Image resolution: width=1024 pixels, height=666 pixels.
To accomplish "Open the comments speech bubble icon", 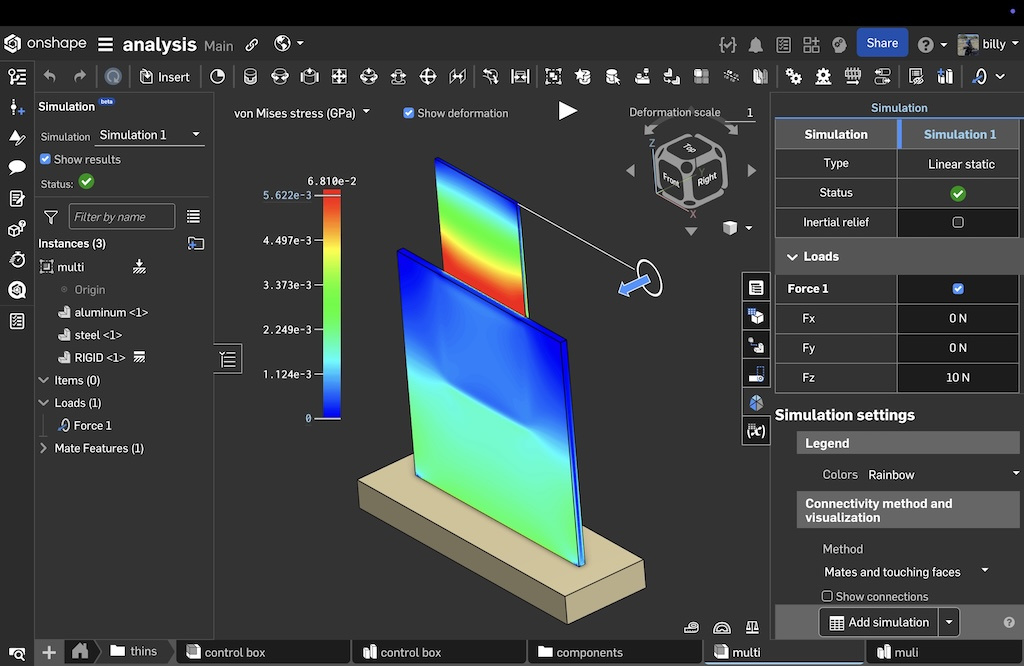I will tap(17, 167).
